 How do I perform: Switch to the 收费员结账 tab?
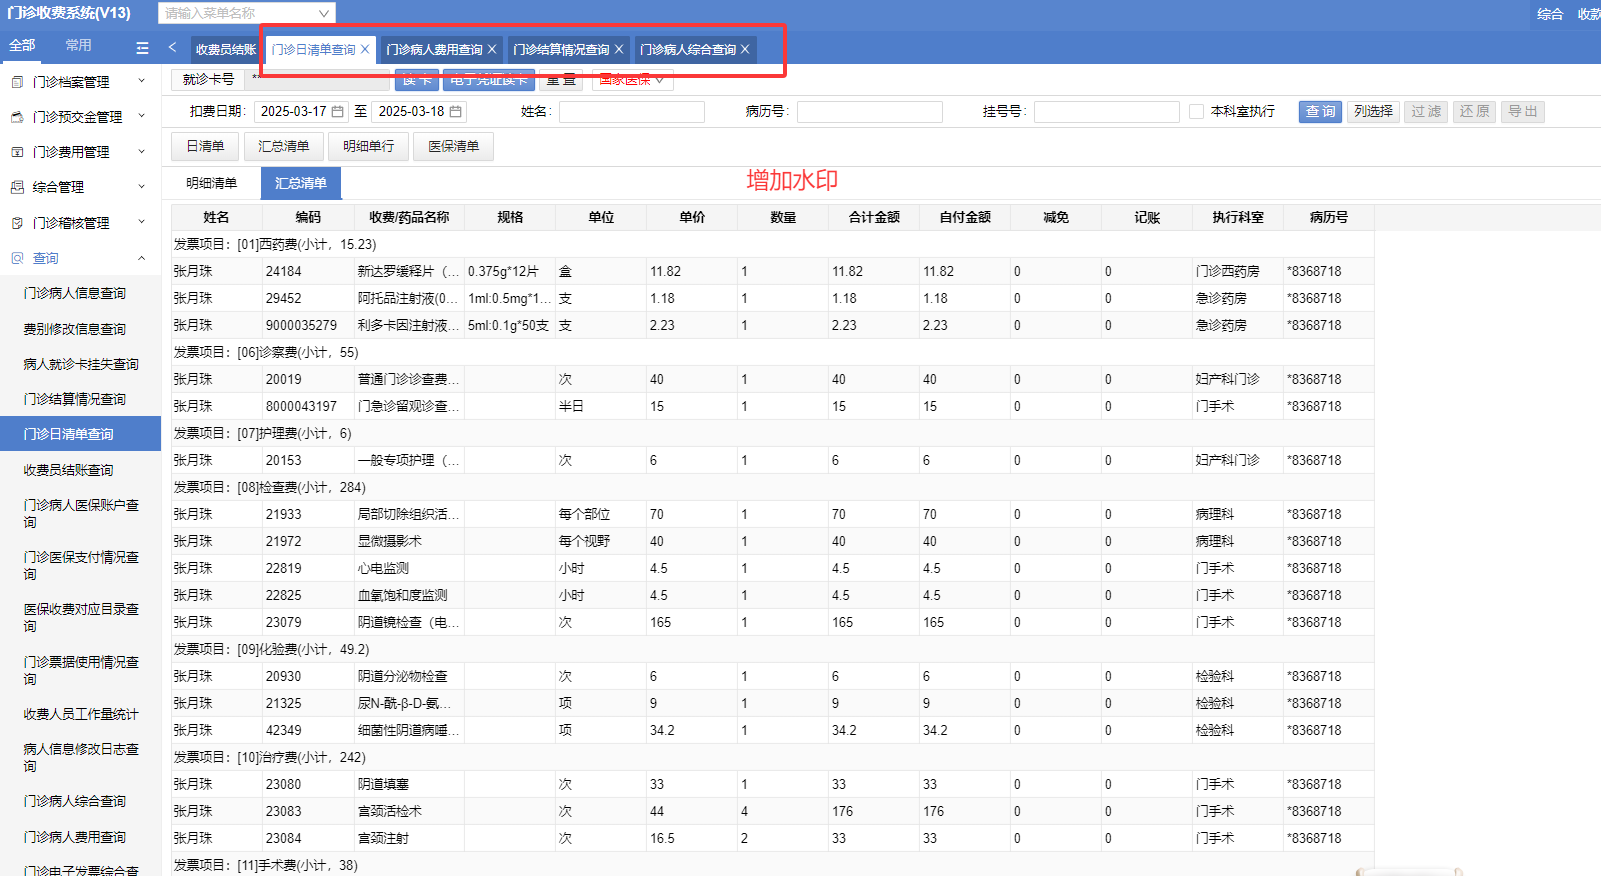coord(226,49)
